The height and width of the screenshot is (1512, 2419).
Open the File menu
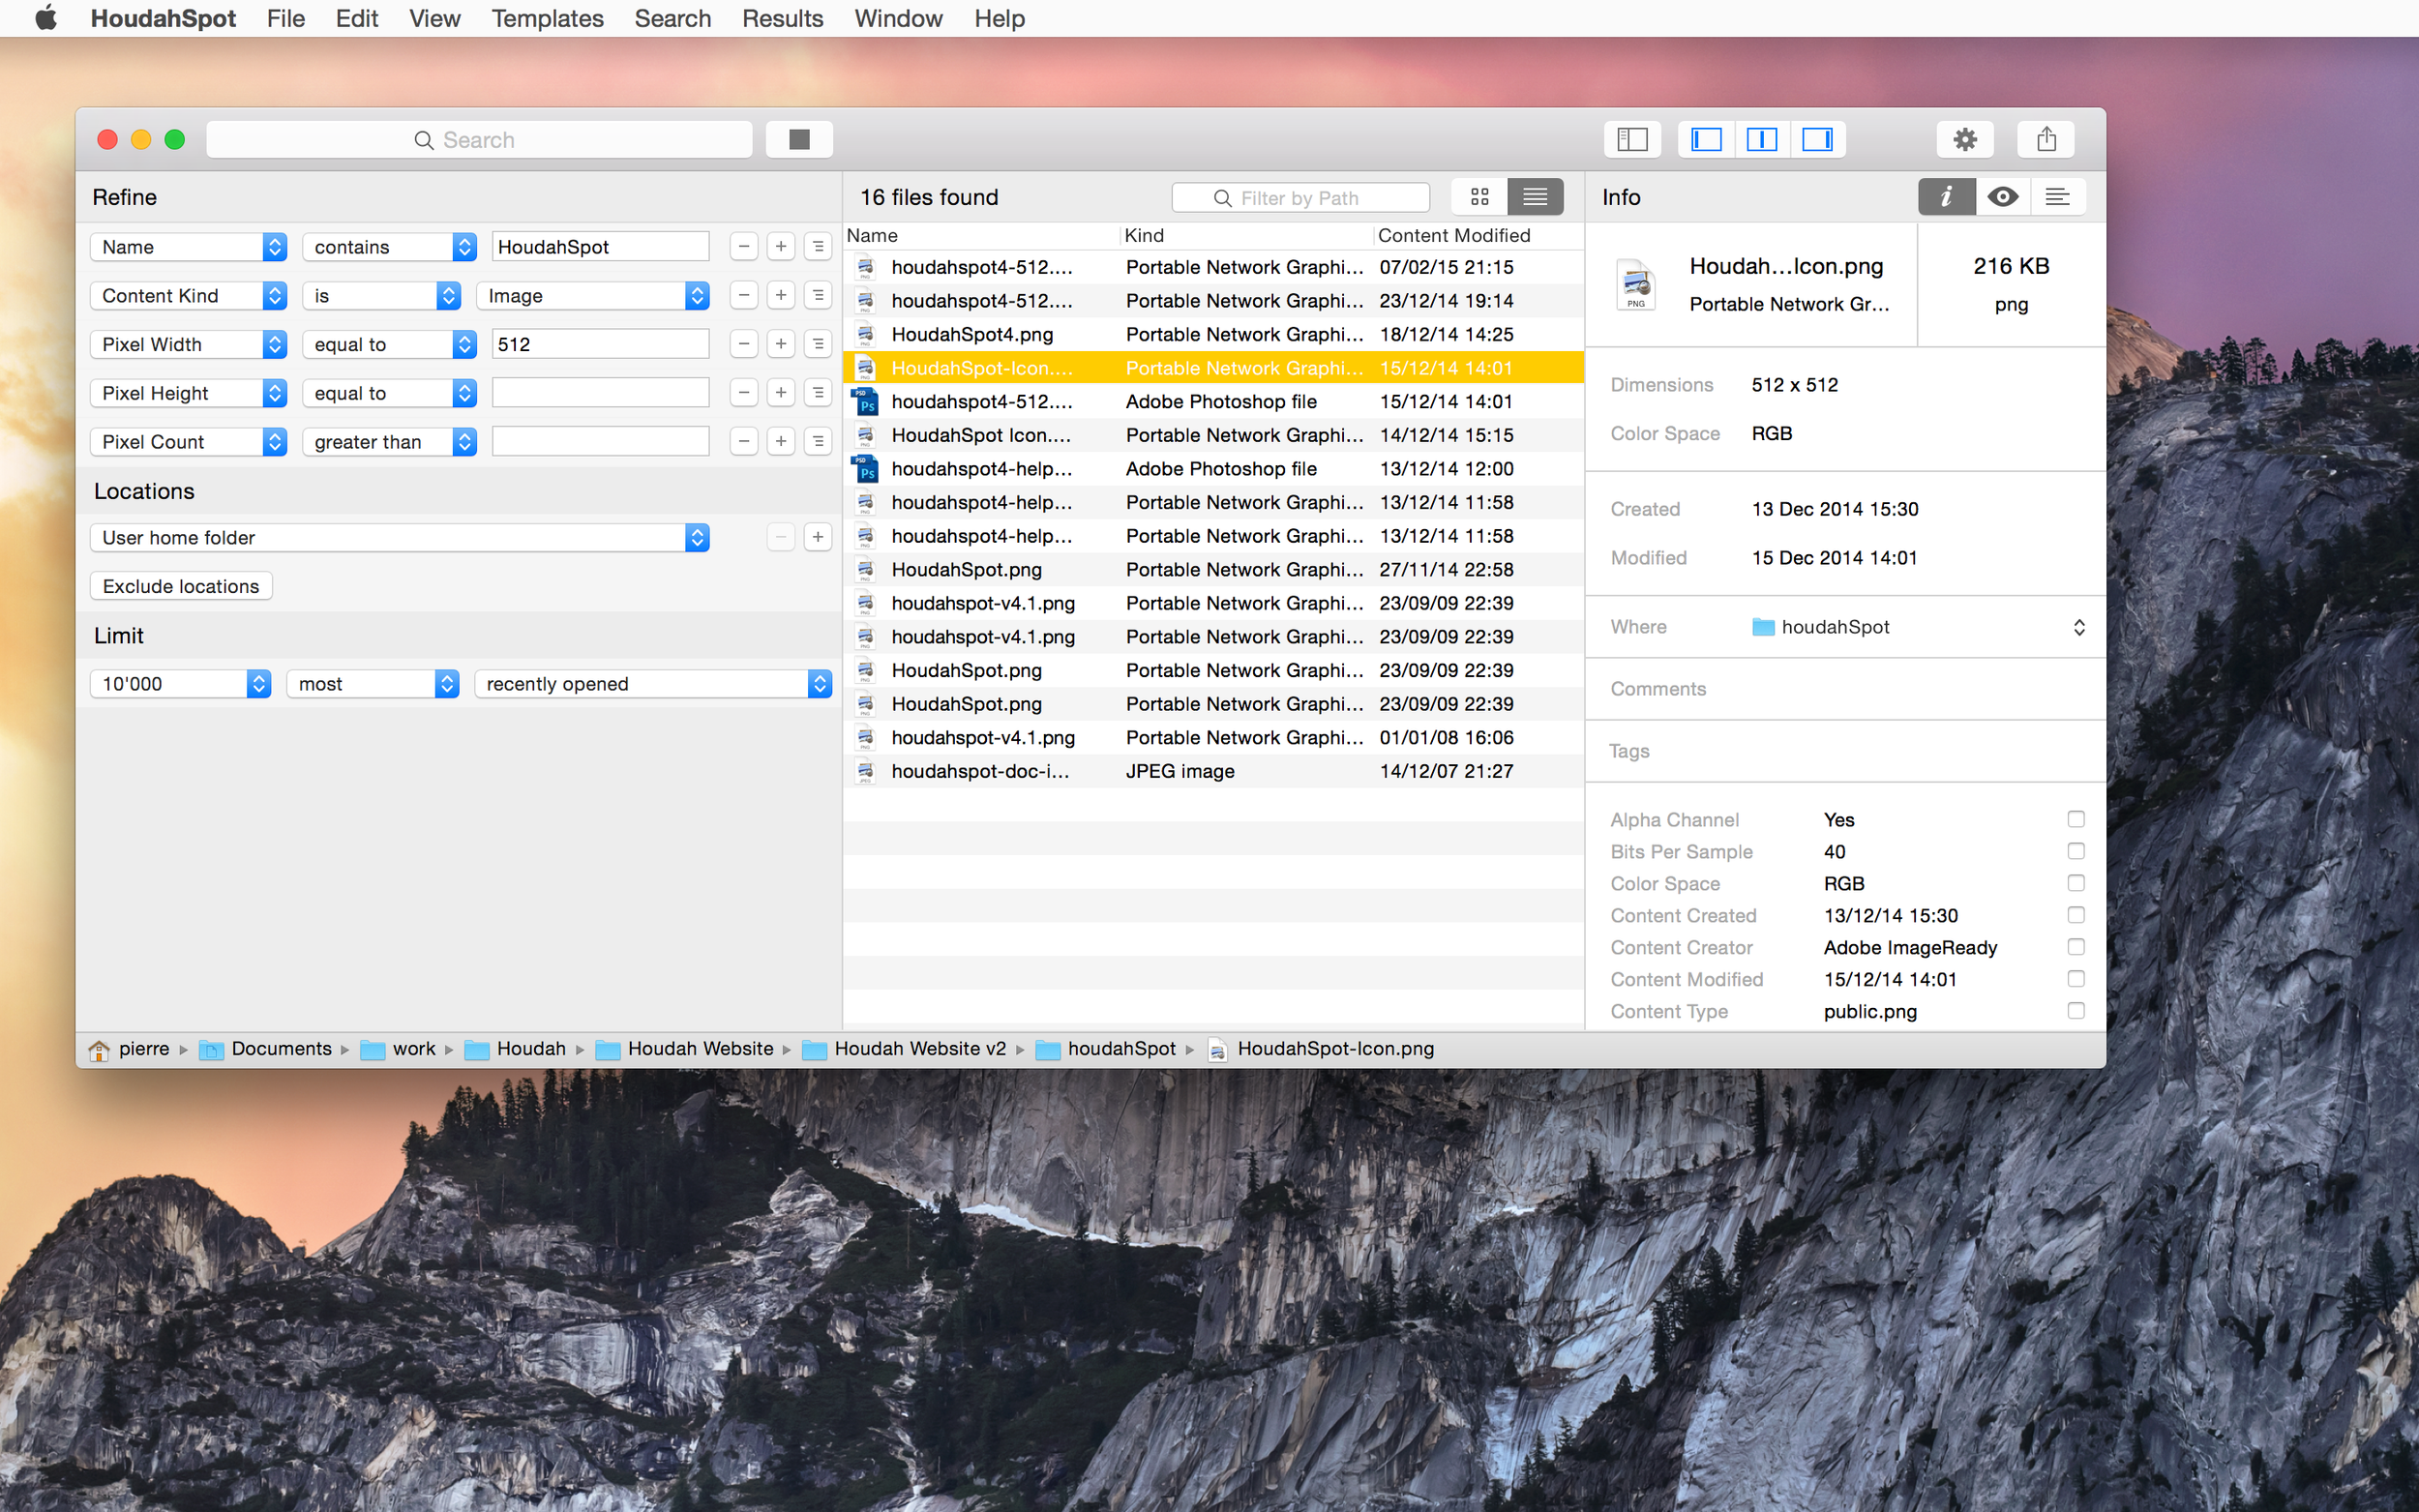285,18
